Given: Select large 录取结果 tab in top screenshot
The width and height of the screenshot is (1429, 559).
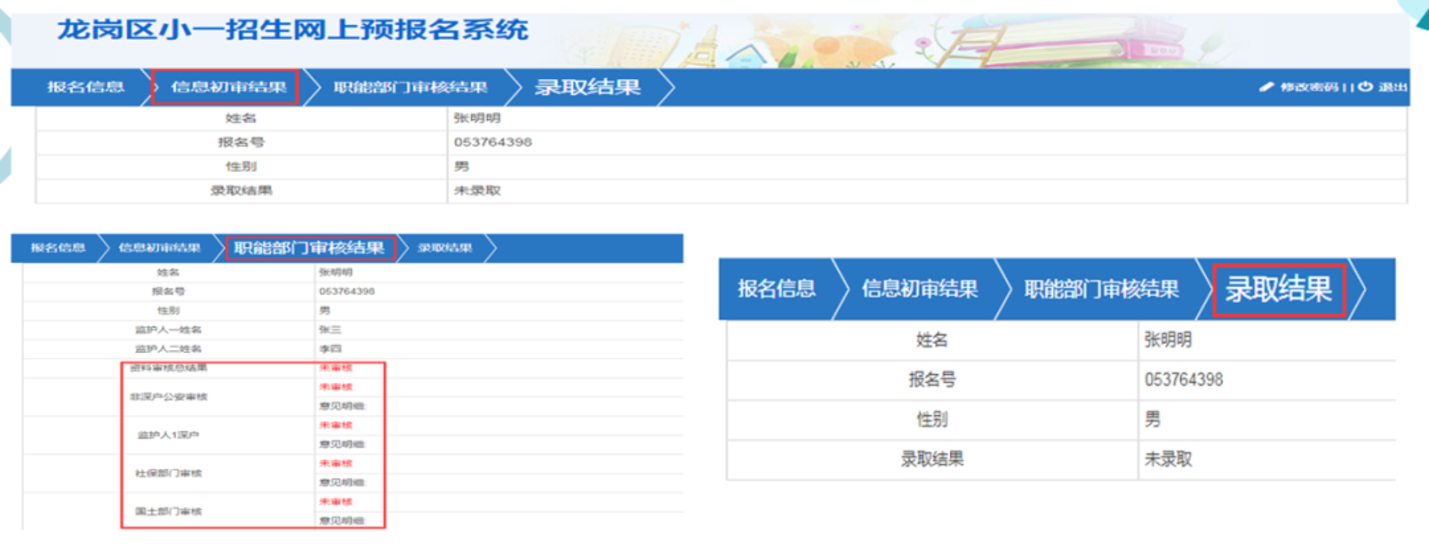Looking at the screenshot, I should click(588, 87).
